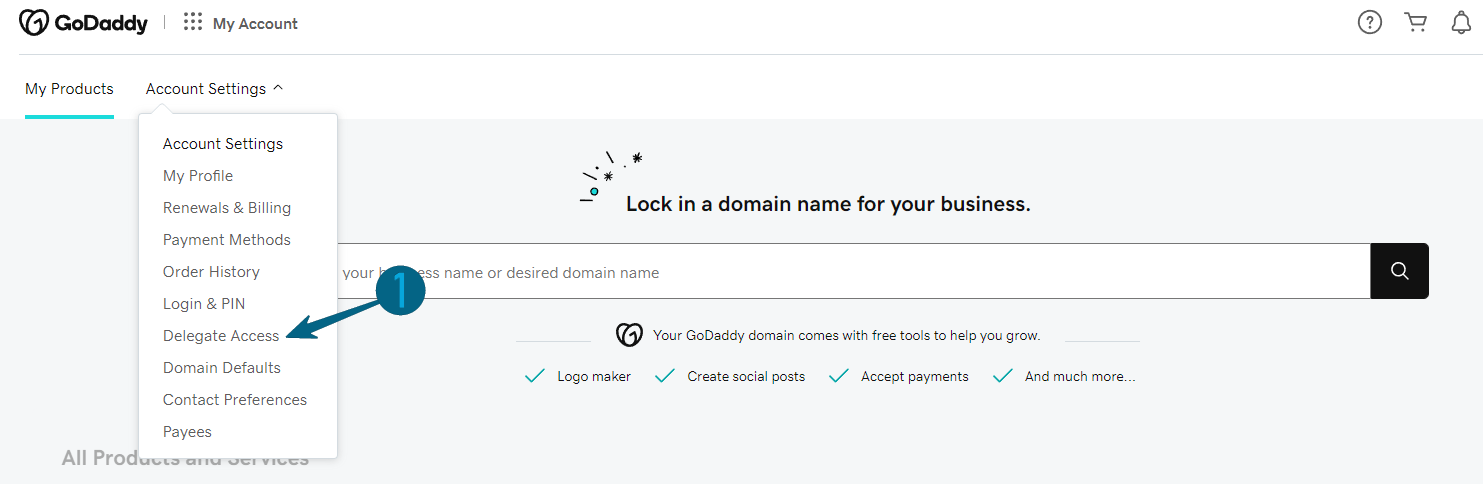Choose Delegate Access in the menu

pos(221,336)
